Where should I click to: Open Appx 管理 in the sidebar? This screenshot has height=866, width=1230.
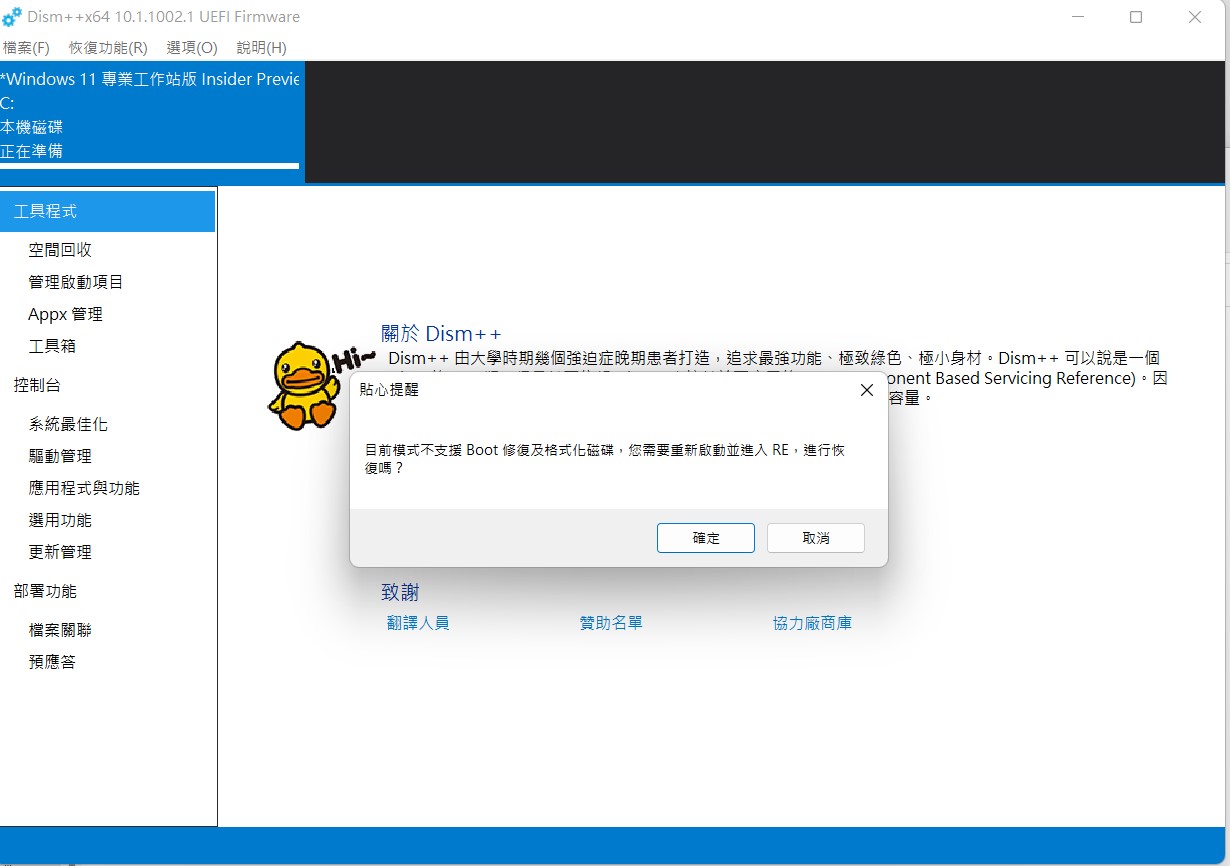[65, 314]
